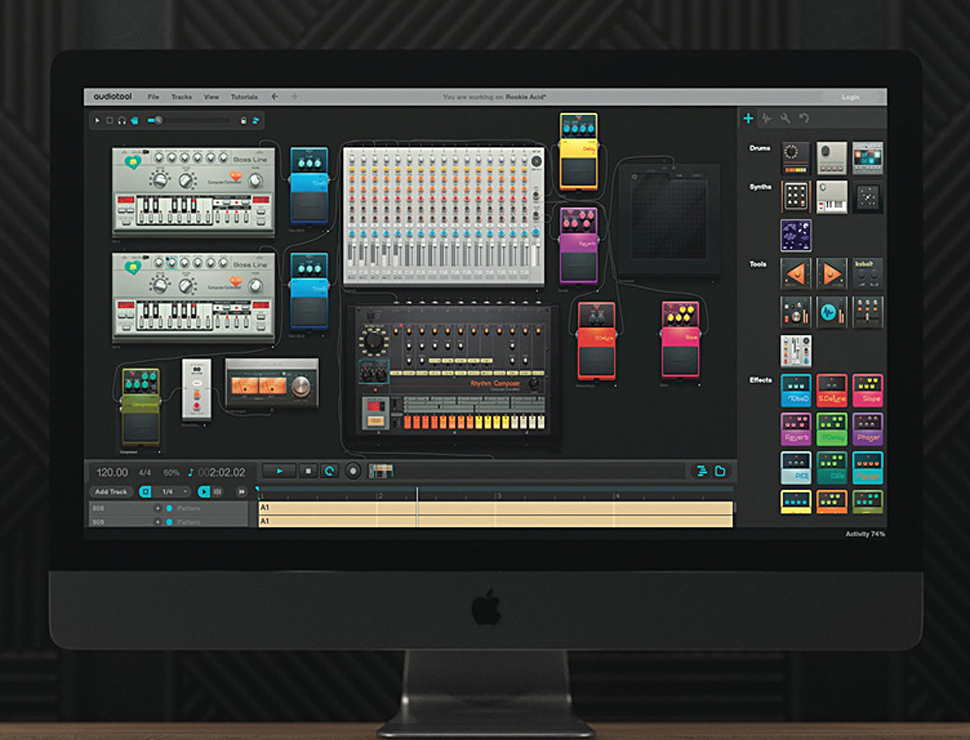Add the cyan Flanger effect pedal
The width and height of the screenshot is (970, 740).
coord(867,468)
